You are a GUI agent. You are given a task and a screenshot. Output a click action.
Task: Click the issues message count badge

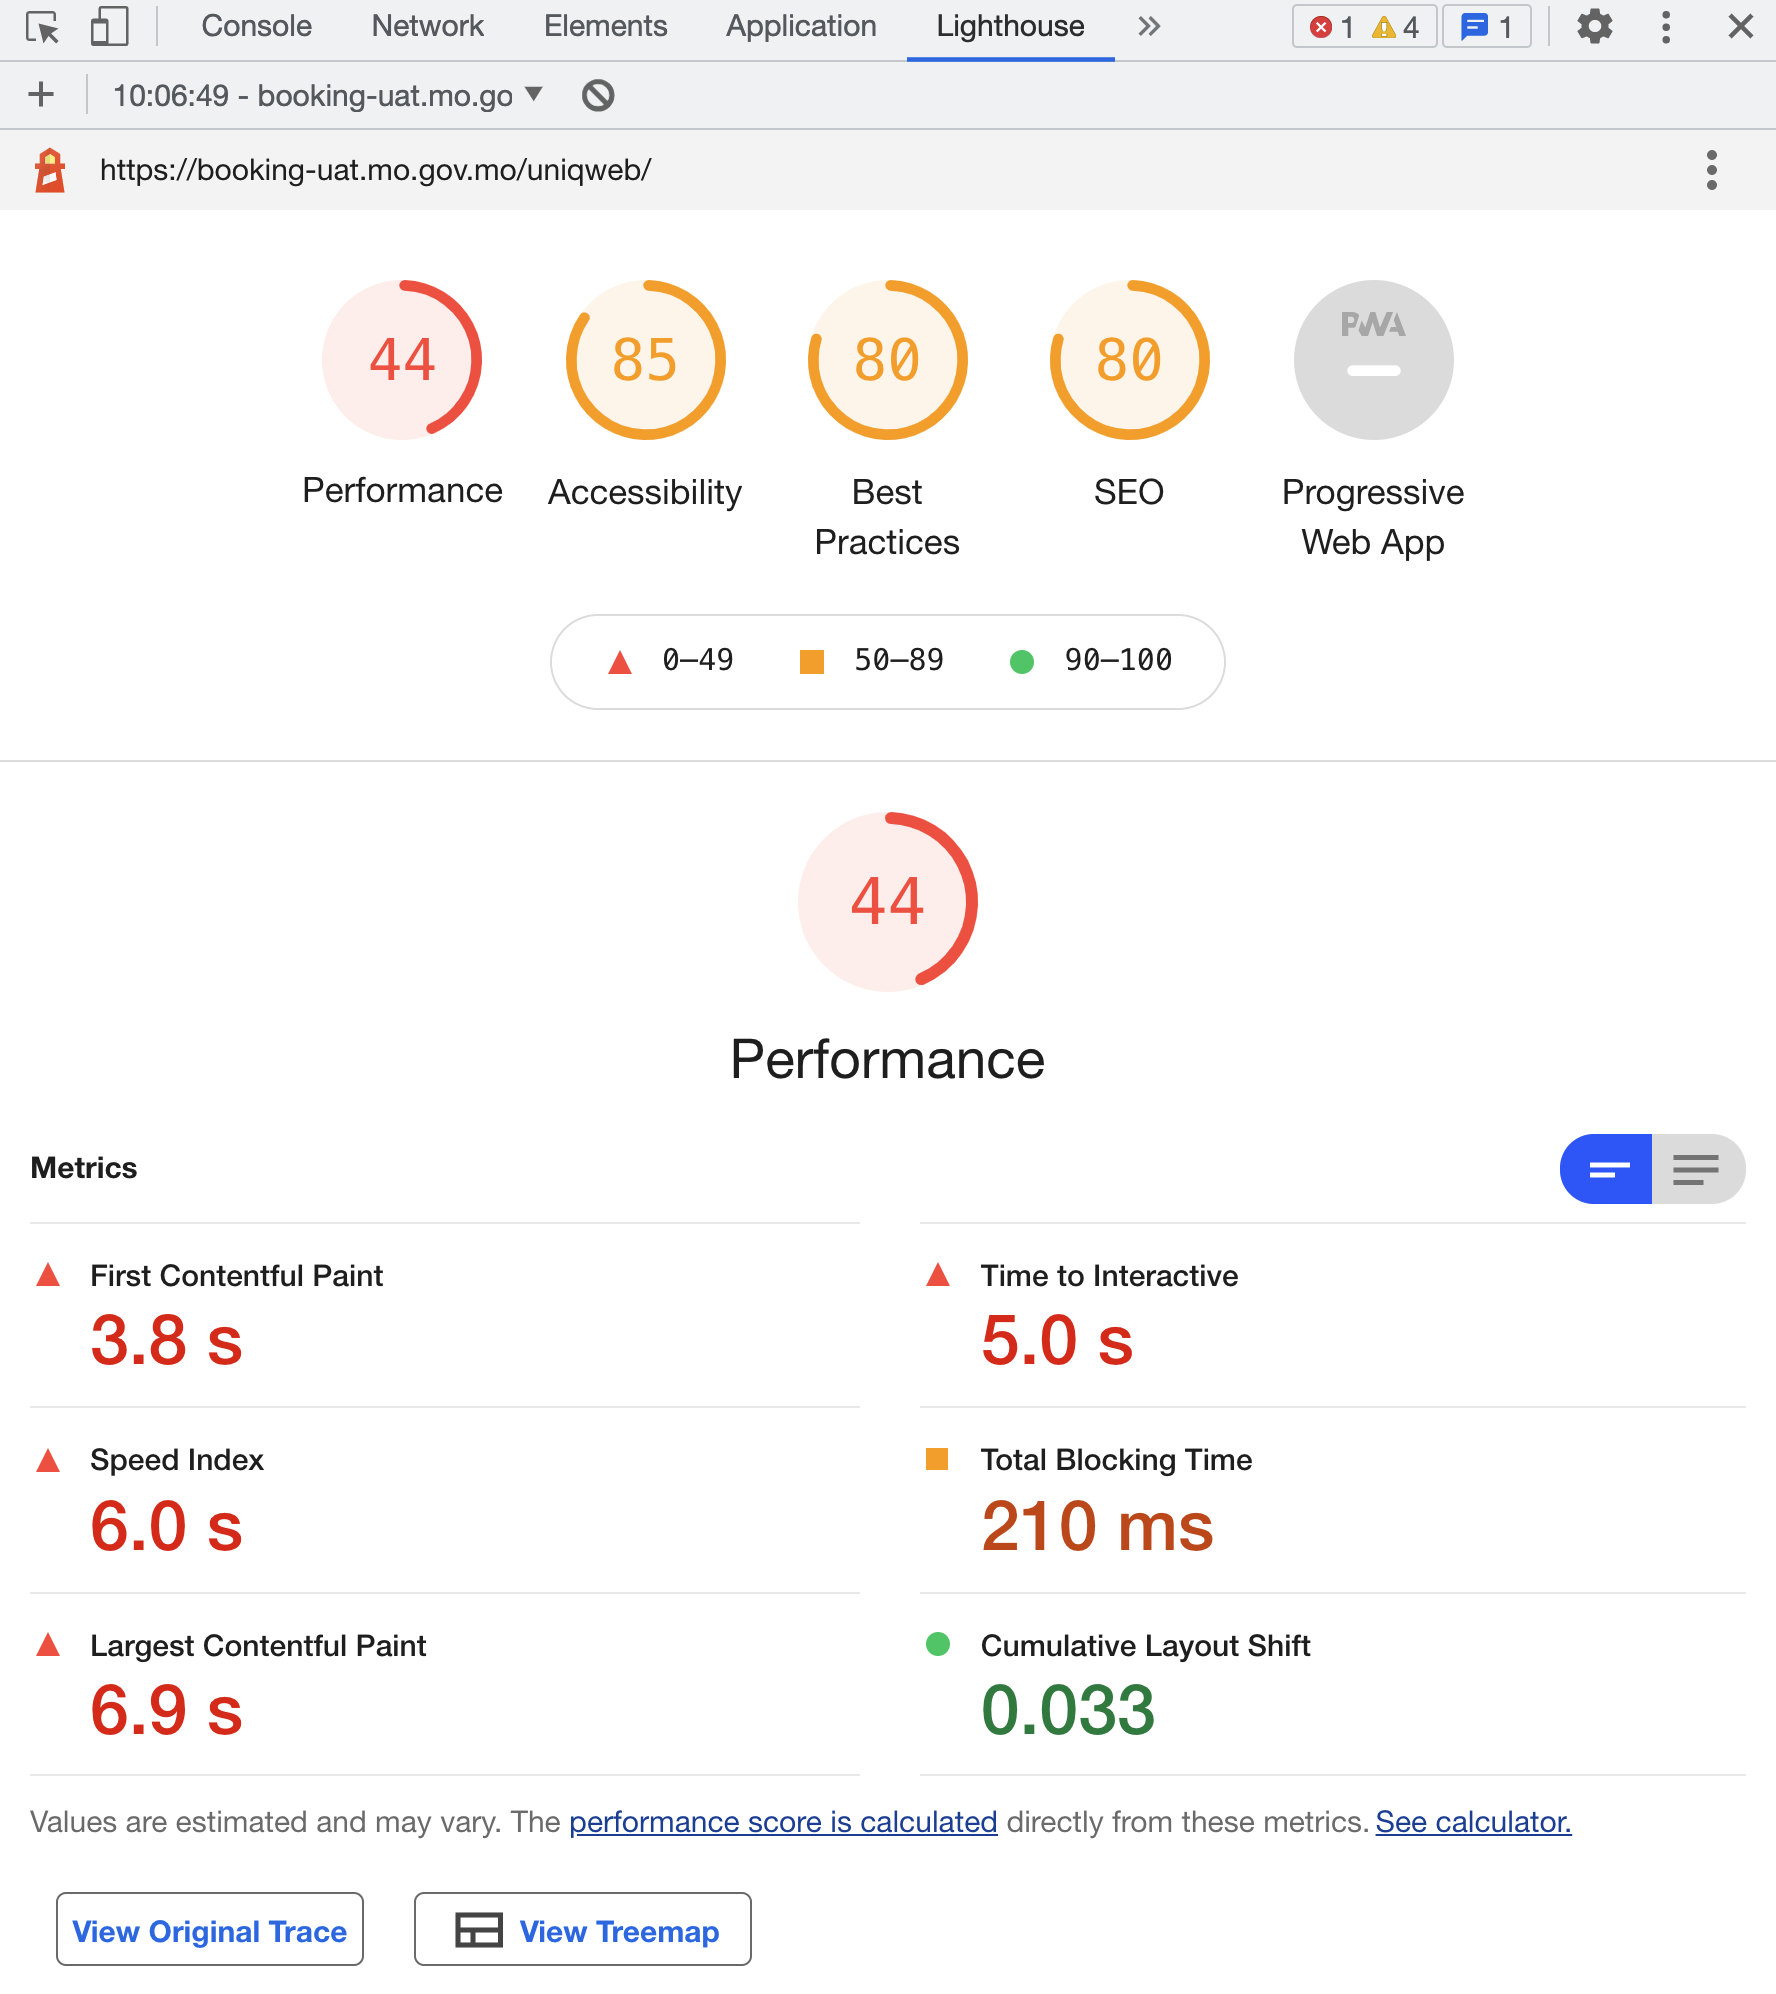pos(1486,27)
